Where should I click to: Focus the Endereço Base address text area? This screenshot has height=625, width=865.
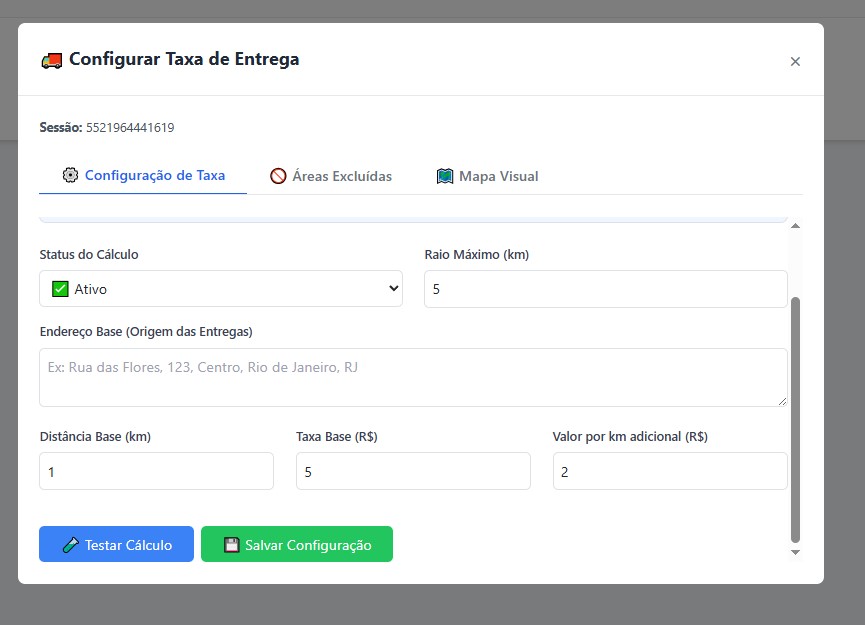coord(412,377)
